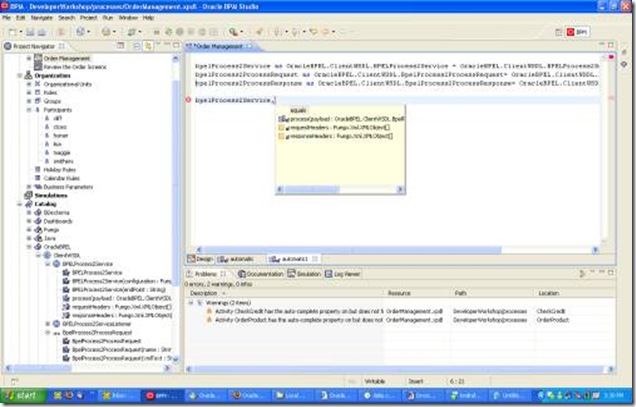Click the Calendar Rules icon
The image size is (636, 407).
click(x=38, y=178)
